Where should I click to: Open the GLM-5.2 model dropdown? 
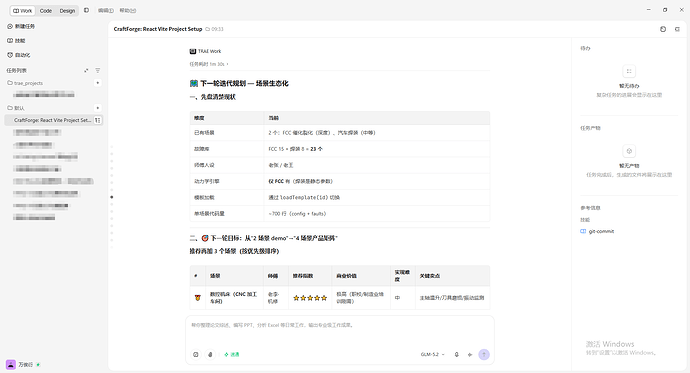[x=432, y=355]
